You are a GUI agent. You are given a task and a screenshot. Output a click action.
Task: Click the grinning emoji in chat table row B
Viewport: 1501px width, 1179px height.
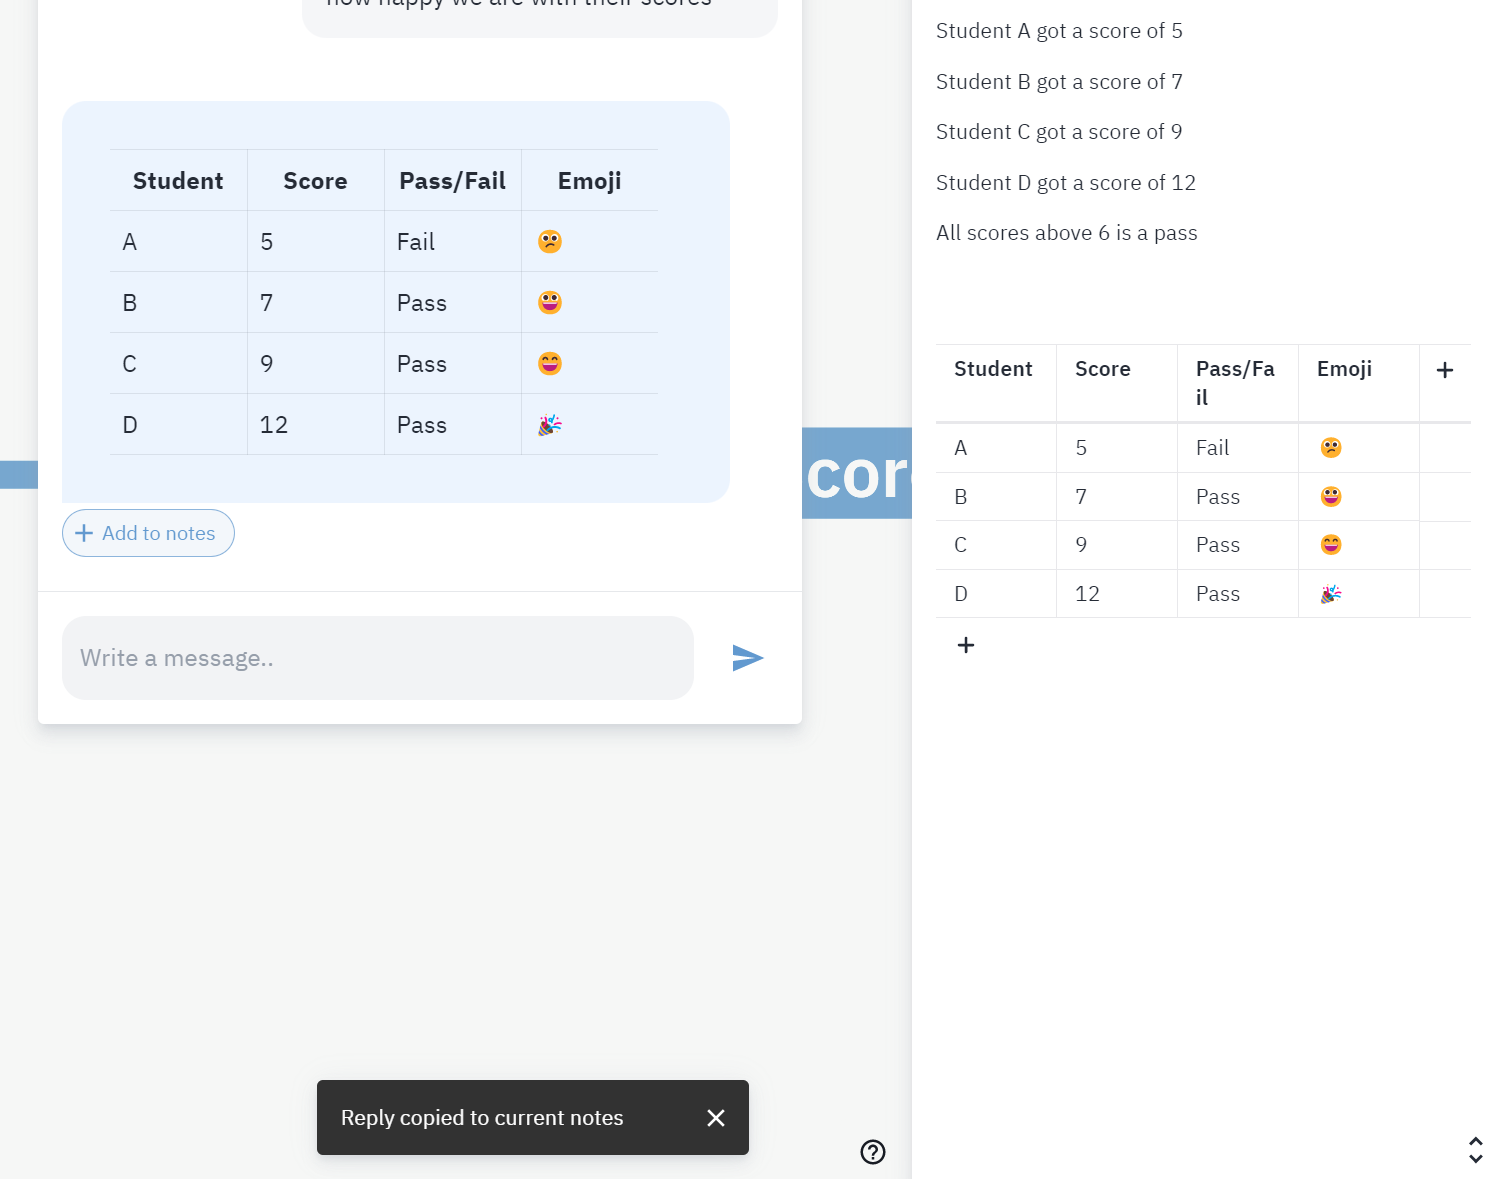pyautogui.click(x=550, y=303)
